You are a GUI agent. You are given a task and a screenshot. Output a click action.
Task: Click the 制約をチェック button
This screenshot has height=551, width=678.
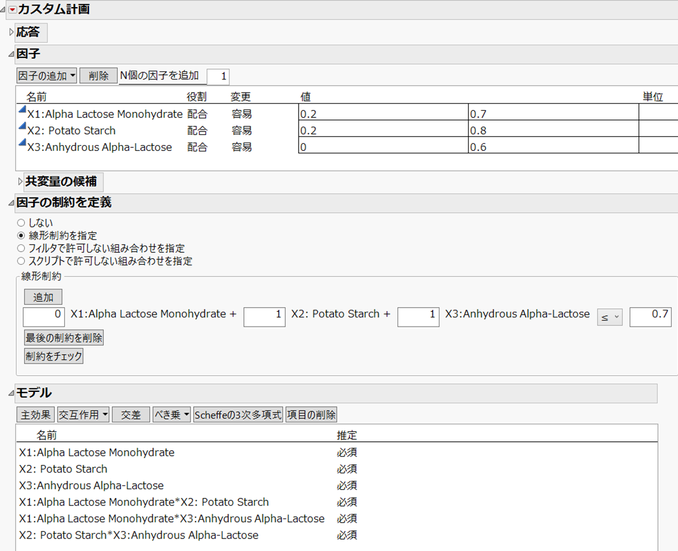pyautogui.click(x=54, y=356)
